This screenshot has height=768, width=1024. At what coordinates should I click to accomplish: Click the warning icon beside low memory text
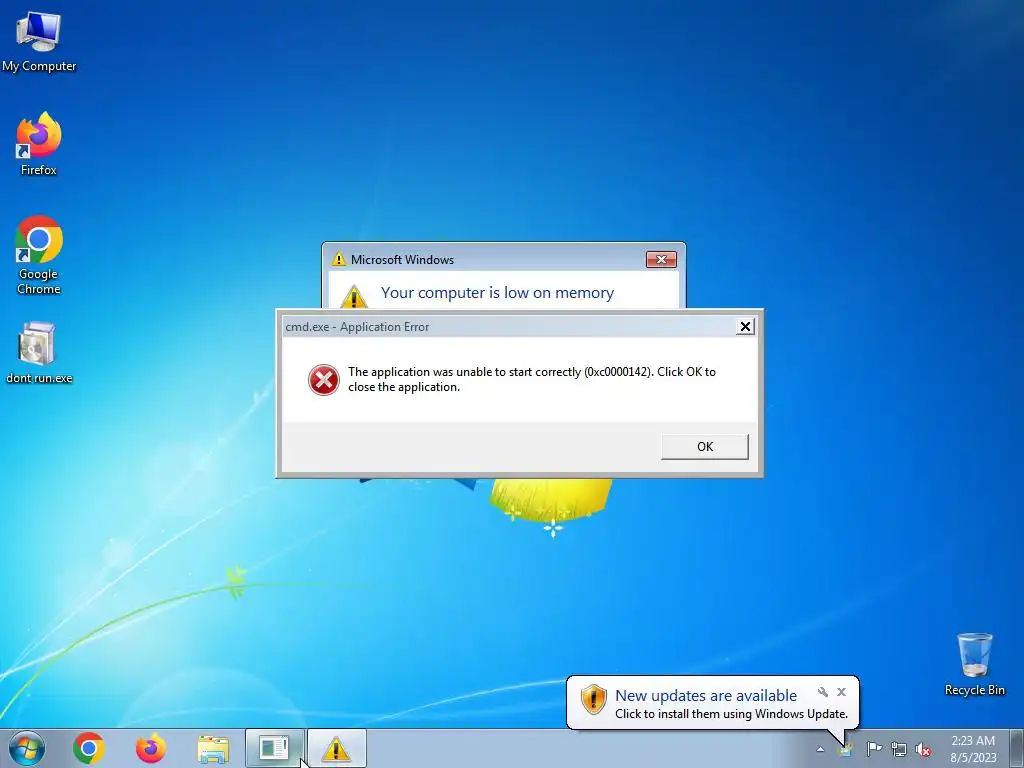[354, 296]
